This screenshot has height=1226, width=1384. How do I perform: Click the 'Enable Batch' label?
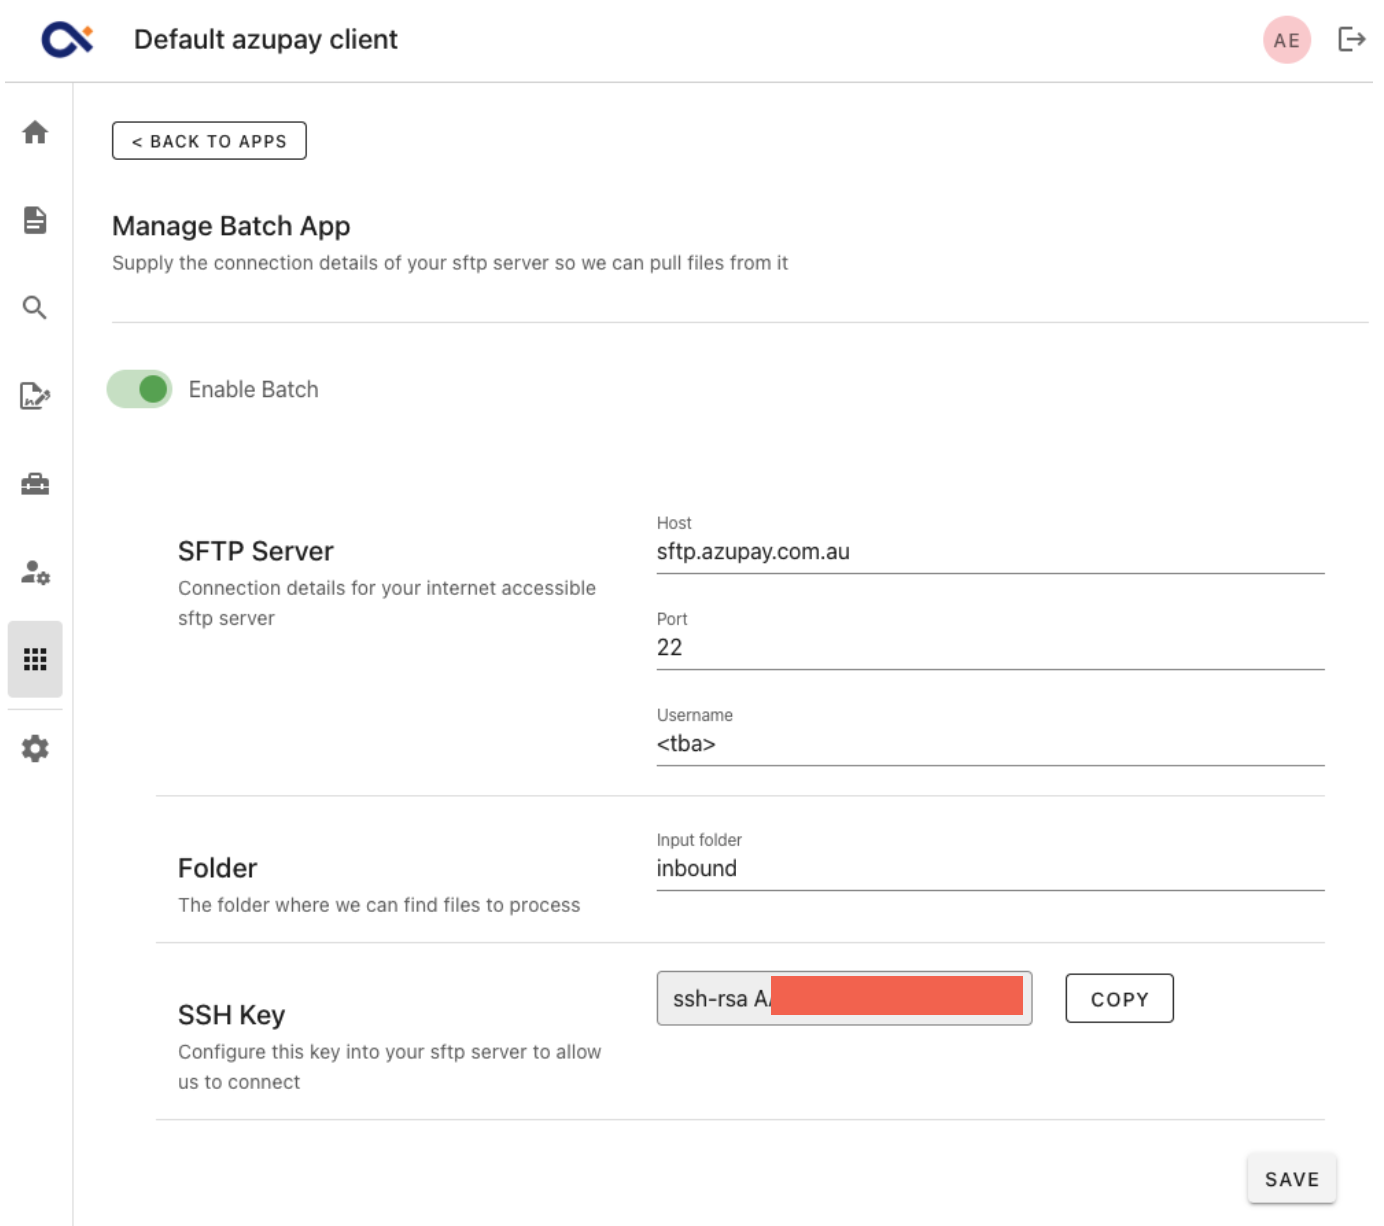tap(253, 389)
